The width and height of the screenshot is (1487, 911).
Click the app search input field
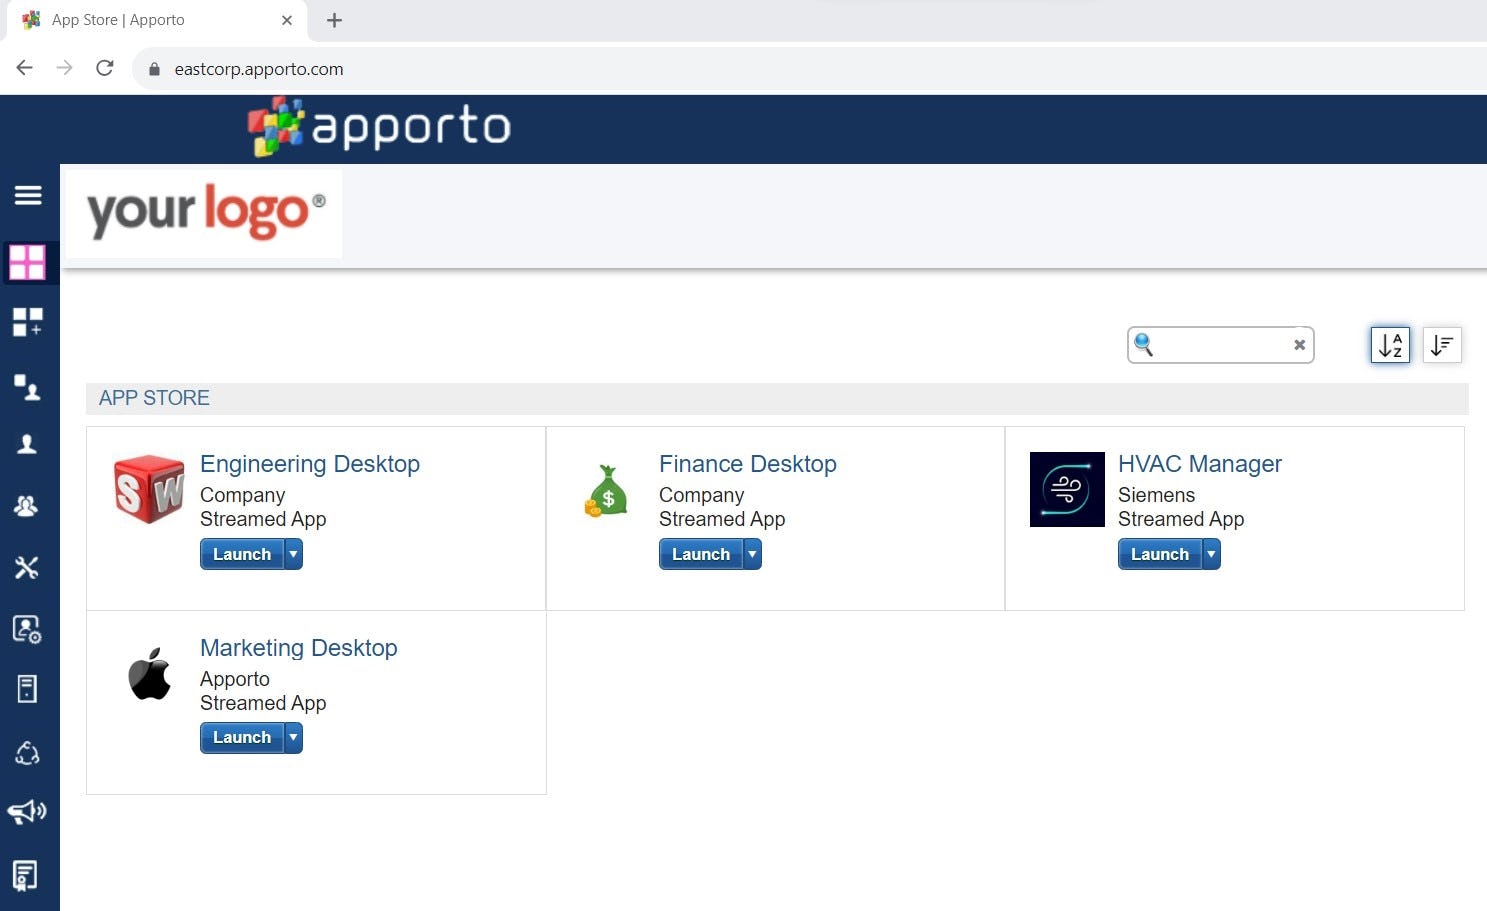coord(1222,345)
